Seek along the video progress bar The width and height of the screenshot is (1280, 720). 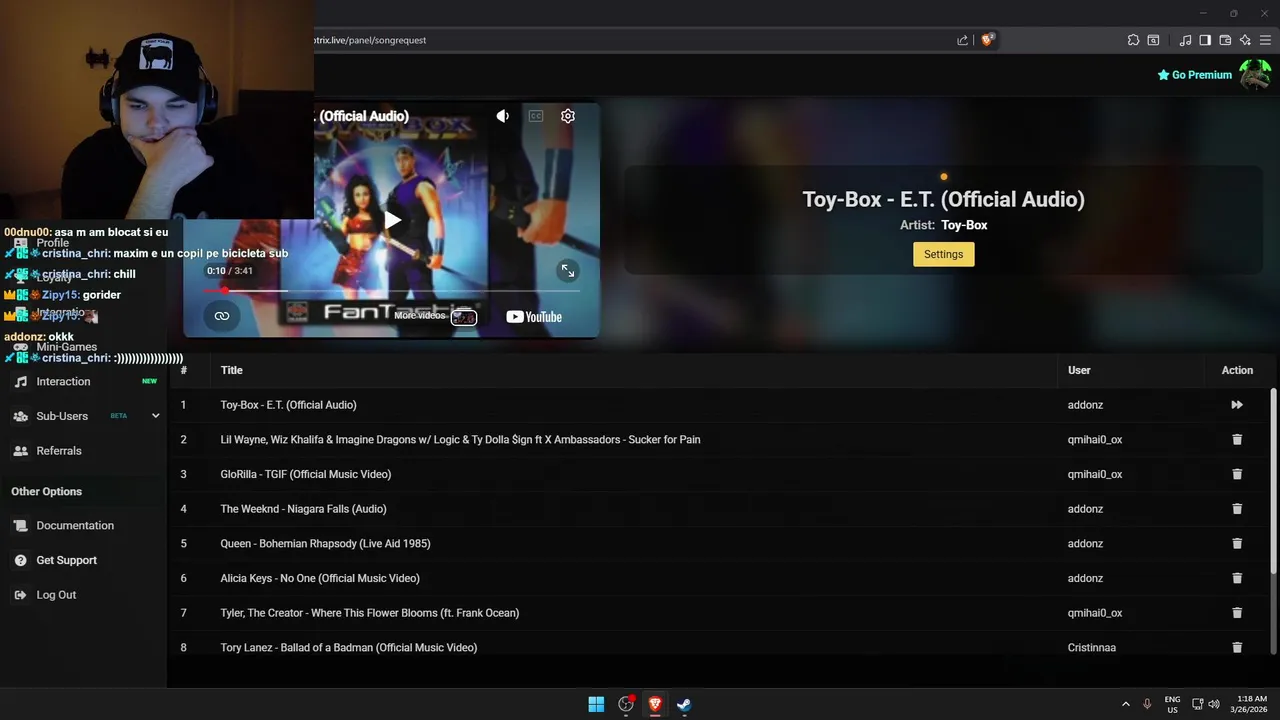point(391,291)
